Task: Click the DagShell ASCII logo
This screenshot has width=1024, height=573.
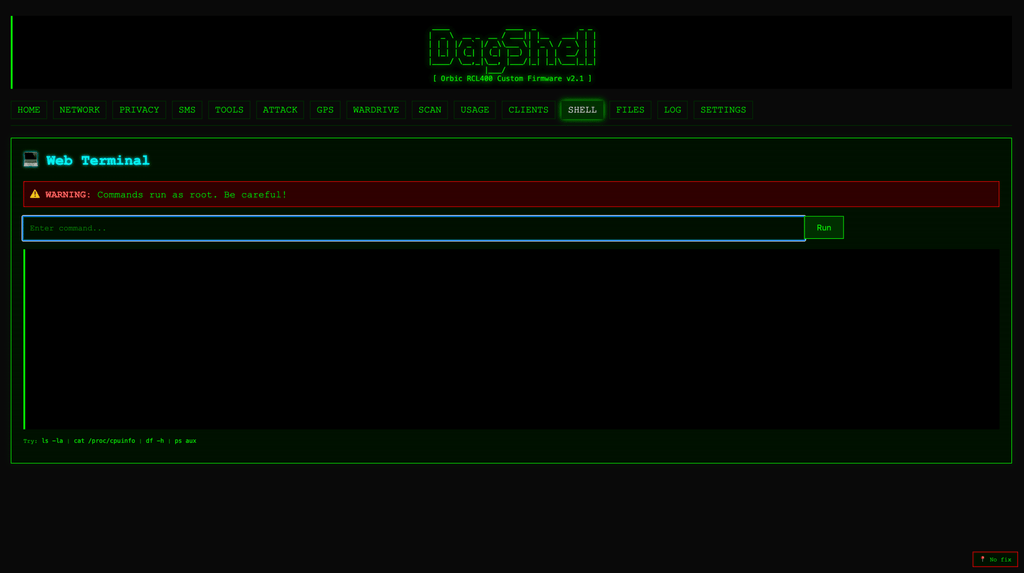Action: coord(512,49)
